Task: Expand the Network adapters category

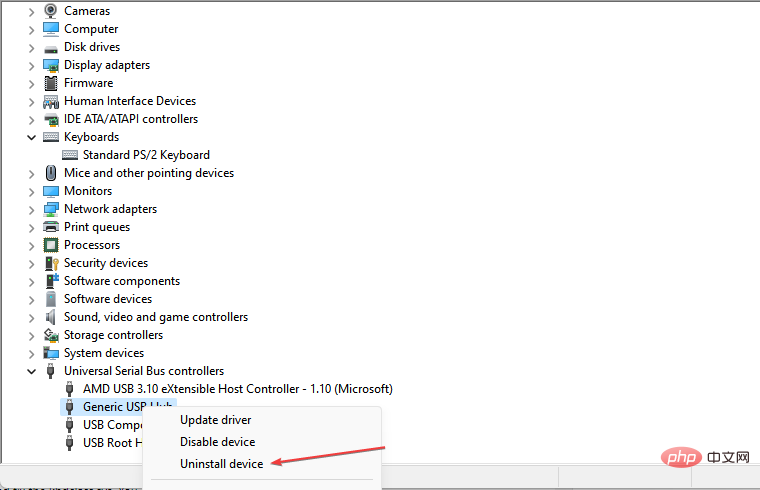Action: pyautogui.click(x=32, y=210)
